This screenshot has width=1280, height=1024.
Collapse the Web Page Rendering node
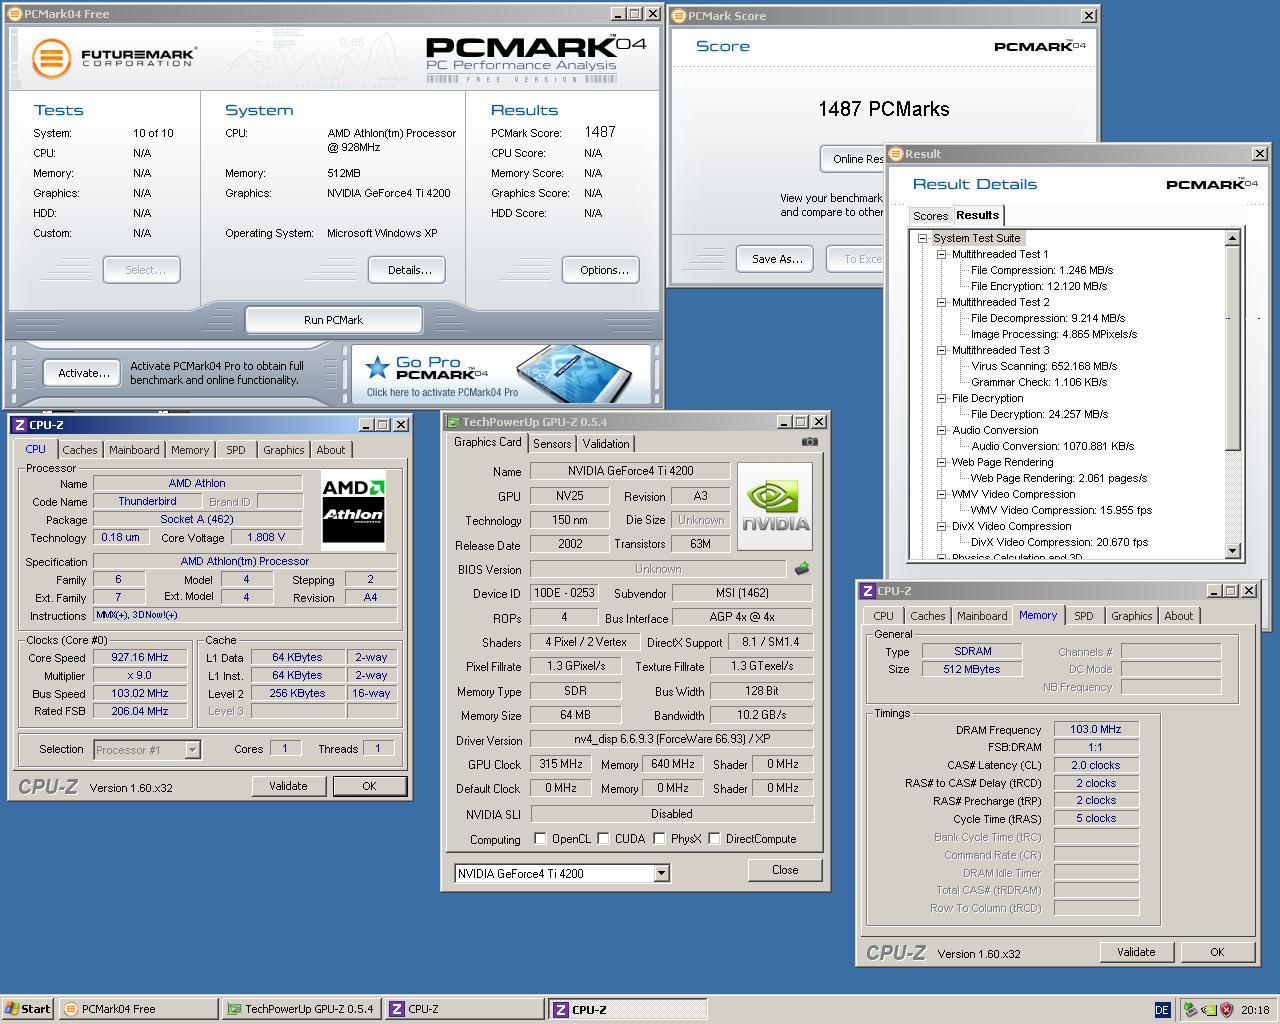pos(942,462)
